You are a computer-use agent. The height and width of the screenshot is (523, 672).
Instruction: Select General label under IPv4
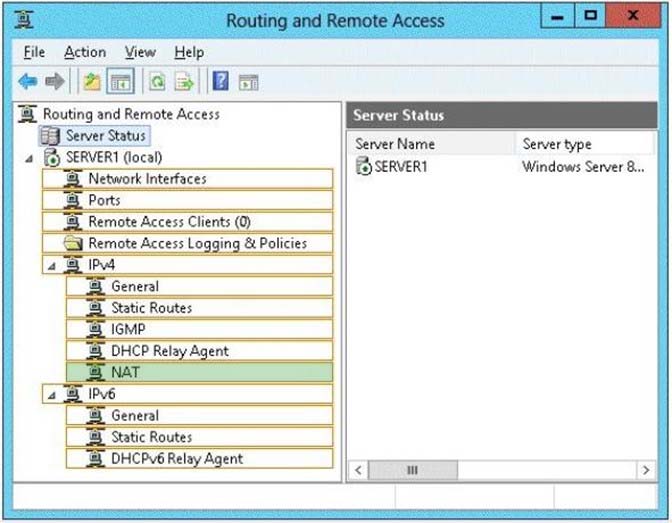135,286
